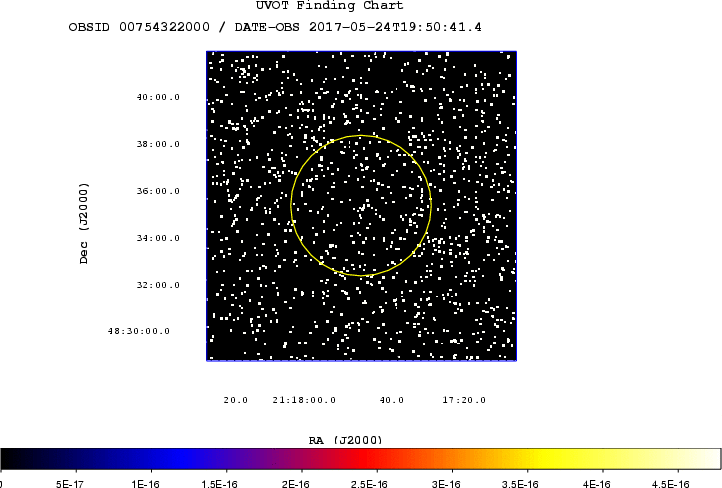This screenshot has height=488, width=722.
Task: Click the 'UVOT Finding Chart' title
Action: tap(329, 6)
